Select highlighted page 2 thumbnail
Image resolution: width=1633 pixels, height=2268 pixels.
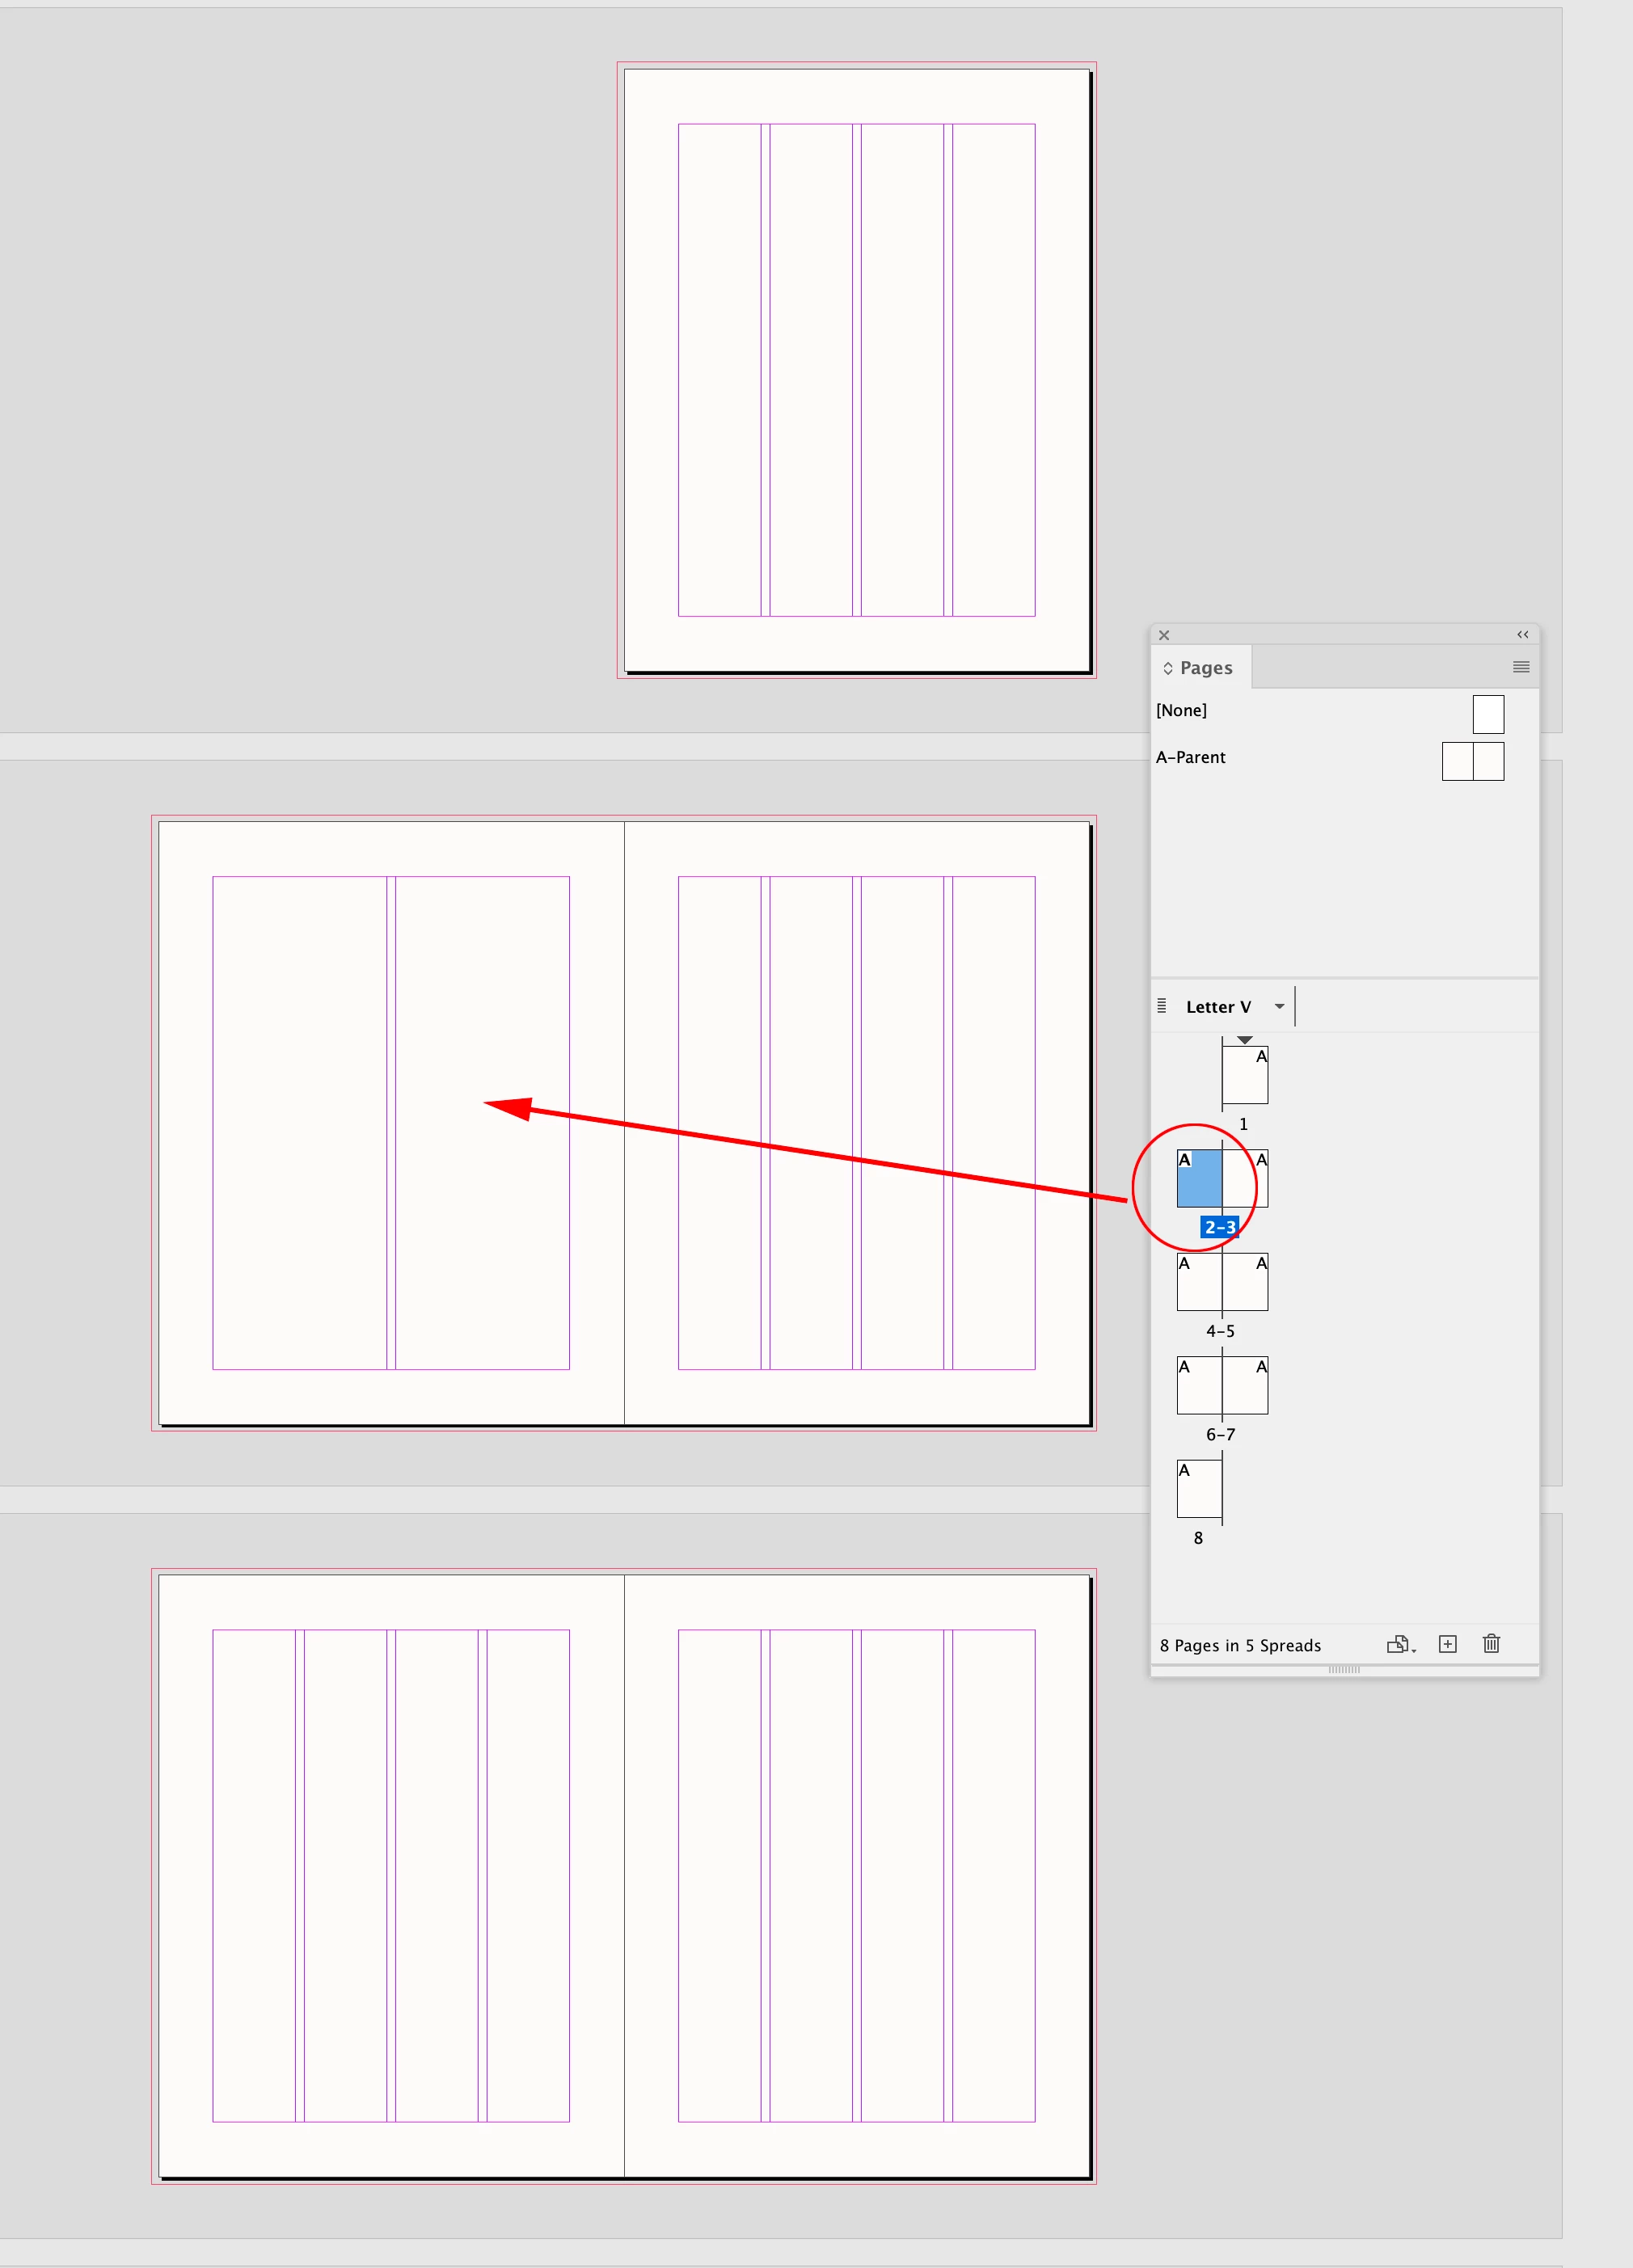(1199, 1178)
